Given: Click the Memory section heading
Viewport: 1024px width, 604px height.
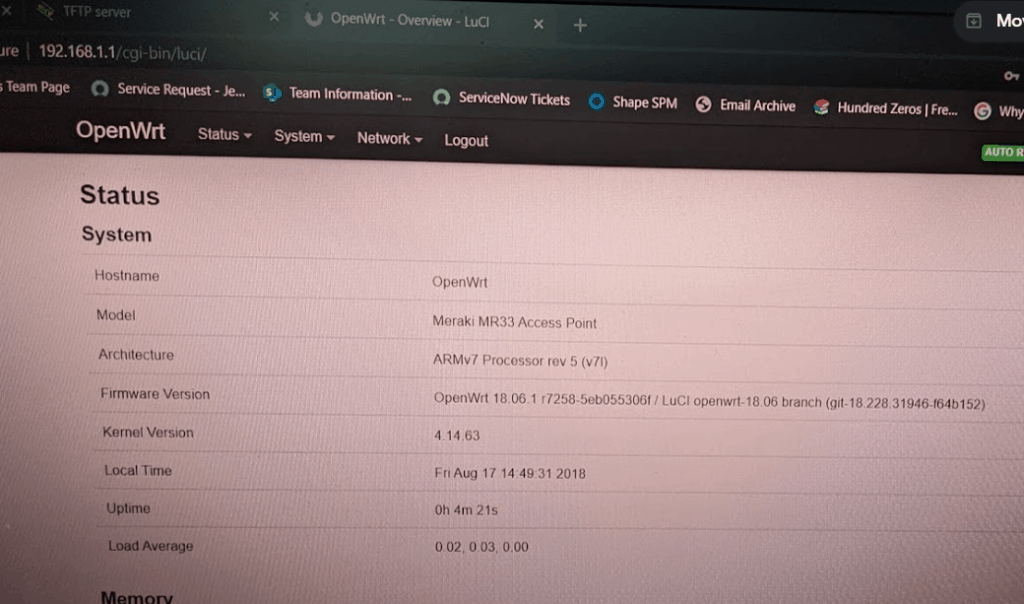Looking at the screenshot, I should [136, 596].
